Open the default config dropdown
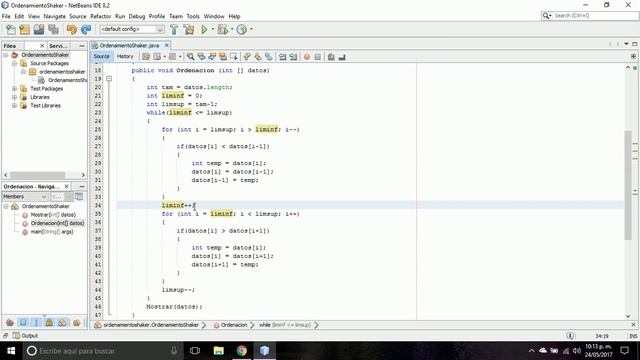The image size is (640, 360). (132, 29)
